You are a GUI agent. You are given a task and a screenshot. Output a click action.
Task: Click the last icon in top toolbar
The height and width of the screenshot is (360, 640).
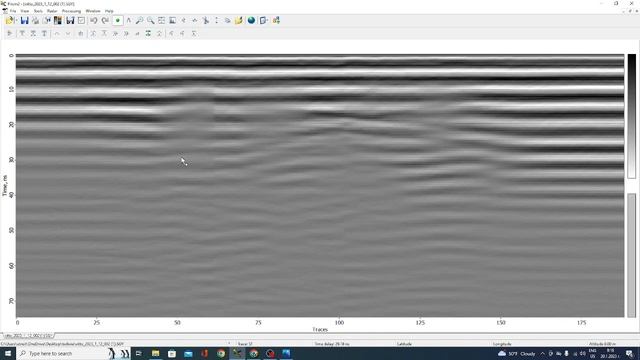[x=276, y=20]
